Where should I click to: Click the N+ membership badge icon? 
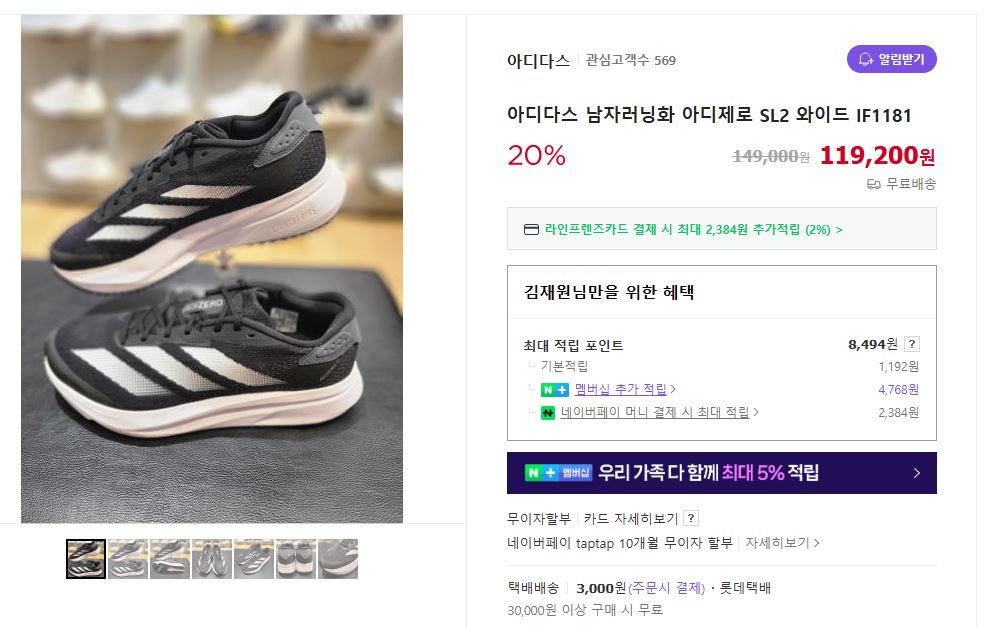tap(554, 390)
